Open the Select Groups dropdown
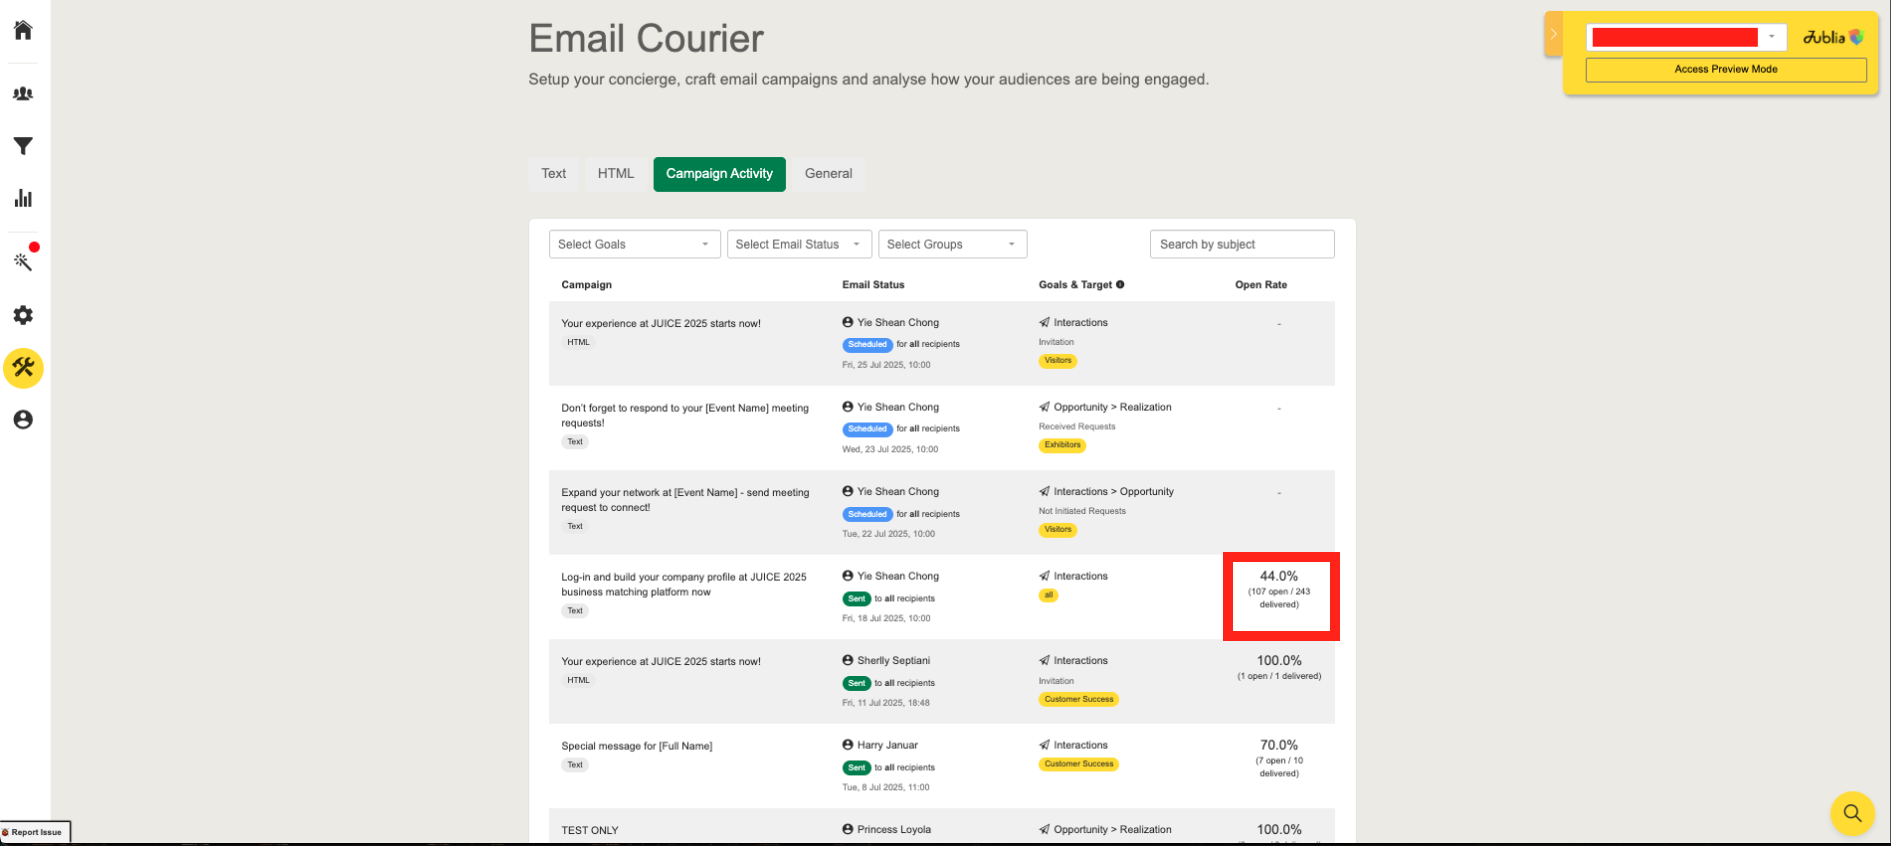The height and width of the screenshot is (846, 1891). pyautogui.click(x=952, y=244)
